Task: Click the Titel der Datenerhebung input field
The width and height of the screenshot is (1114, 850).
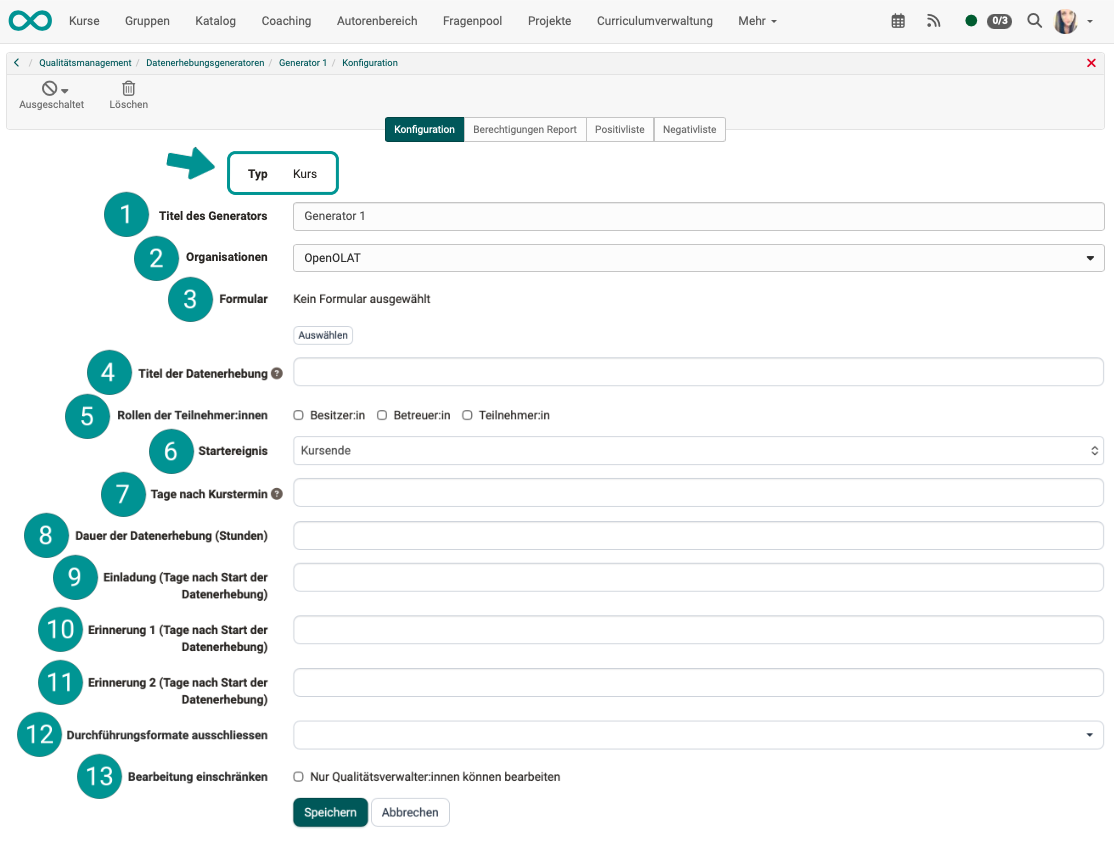Action: pos(697,372)
